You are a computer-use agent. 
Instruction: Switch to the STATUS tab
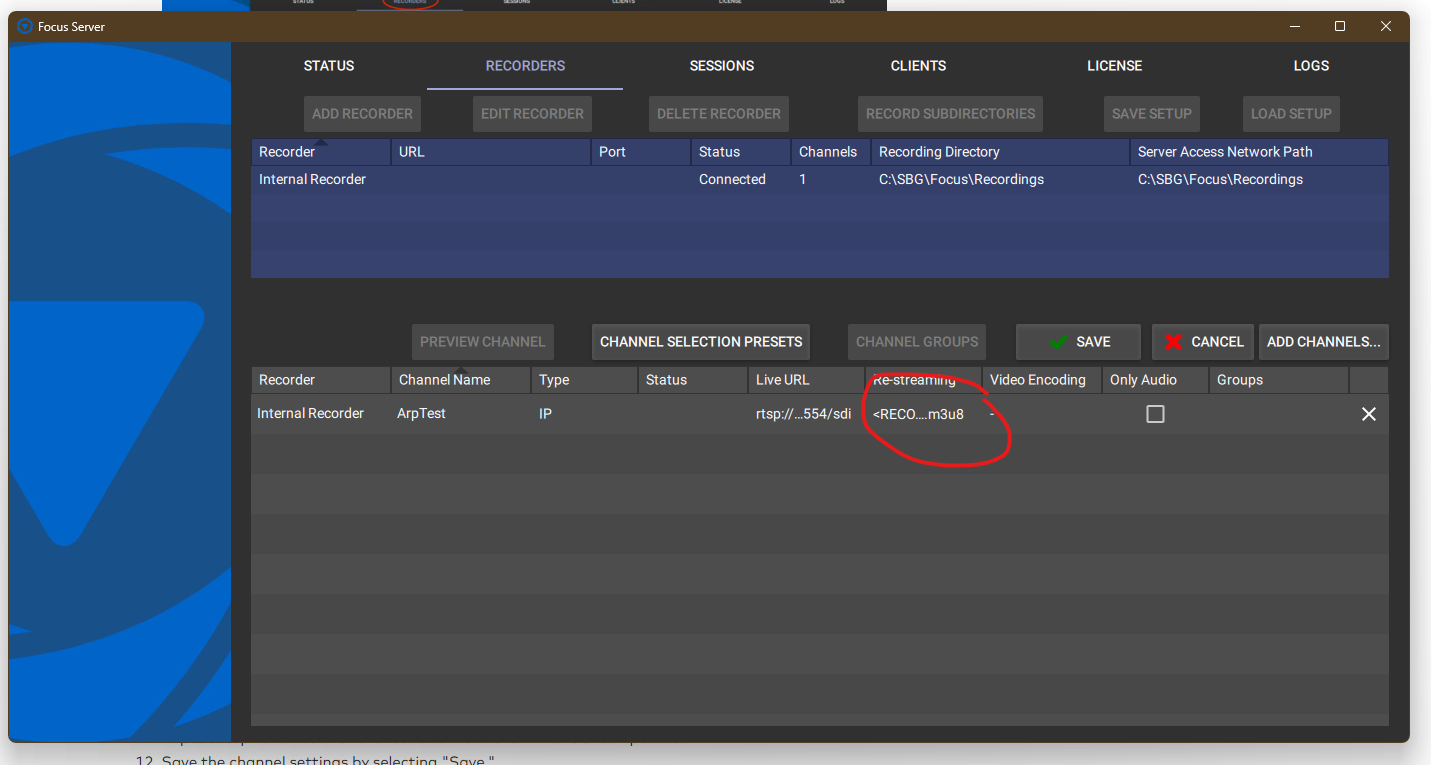(x=328, y=65)
